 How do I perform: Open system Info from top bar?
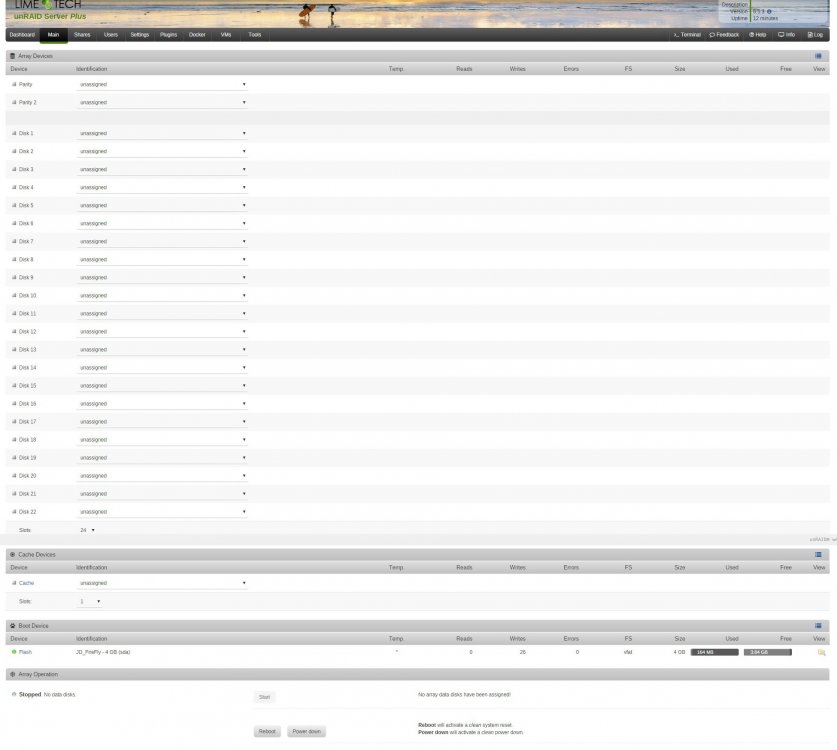(x=786, y=35)
